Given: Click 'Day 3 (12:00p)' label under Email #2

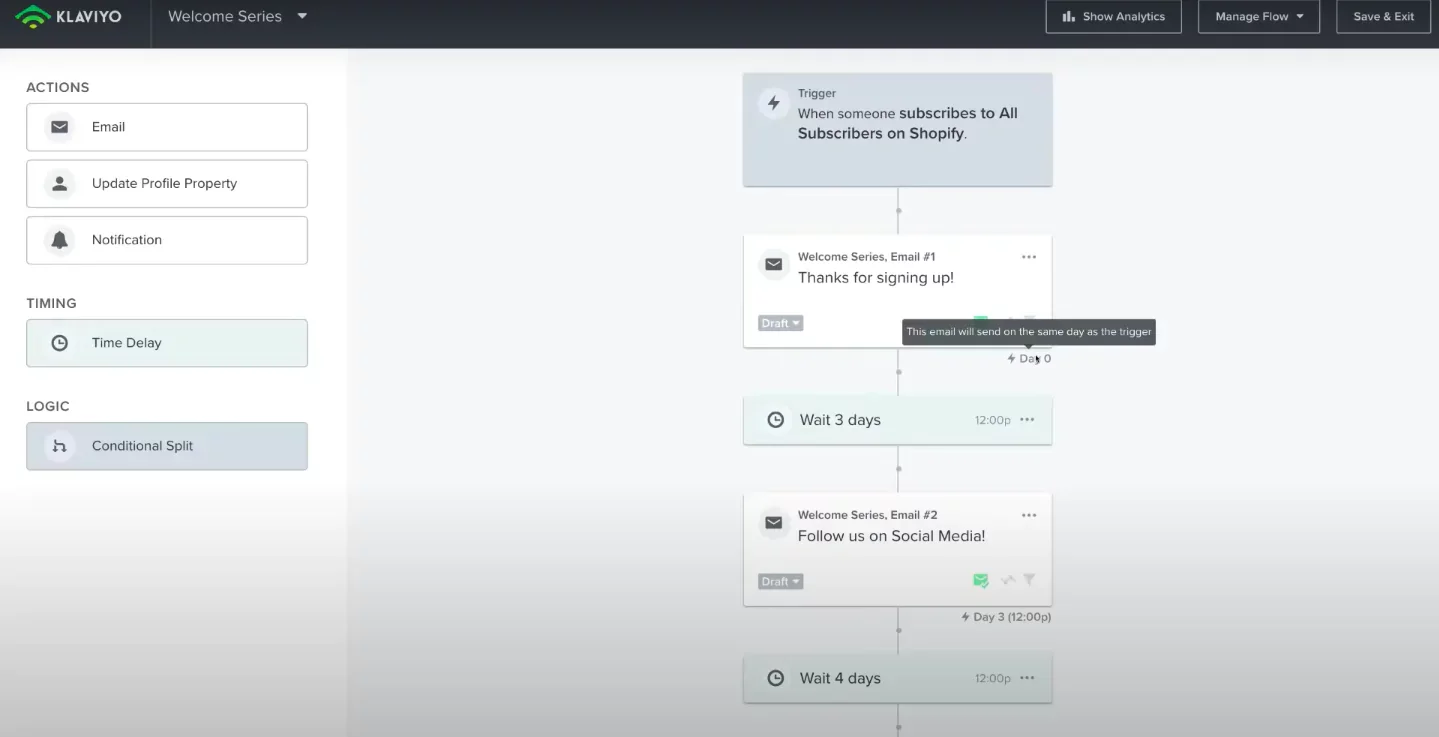Looking at the screenshot, I should pyautogui.click(x=1006, y=617).
